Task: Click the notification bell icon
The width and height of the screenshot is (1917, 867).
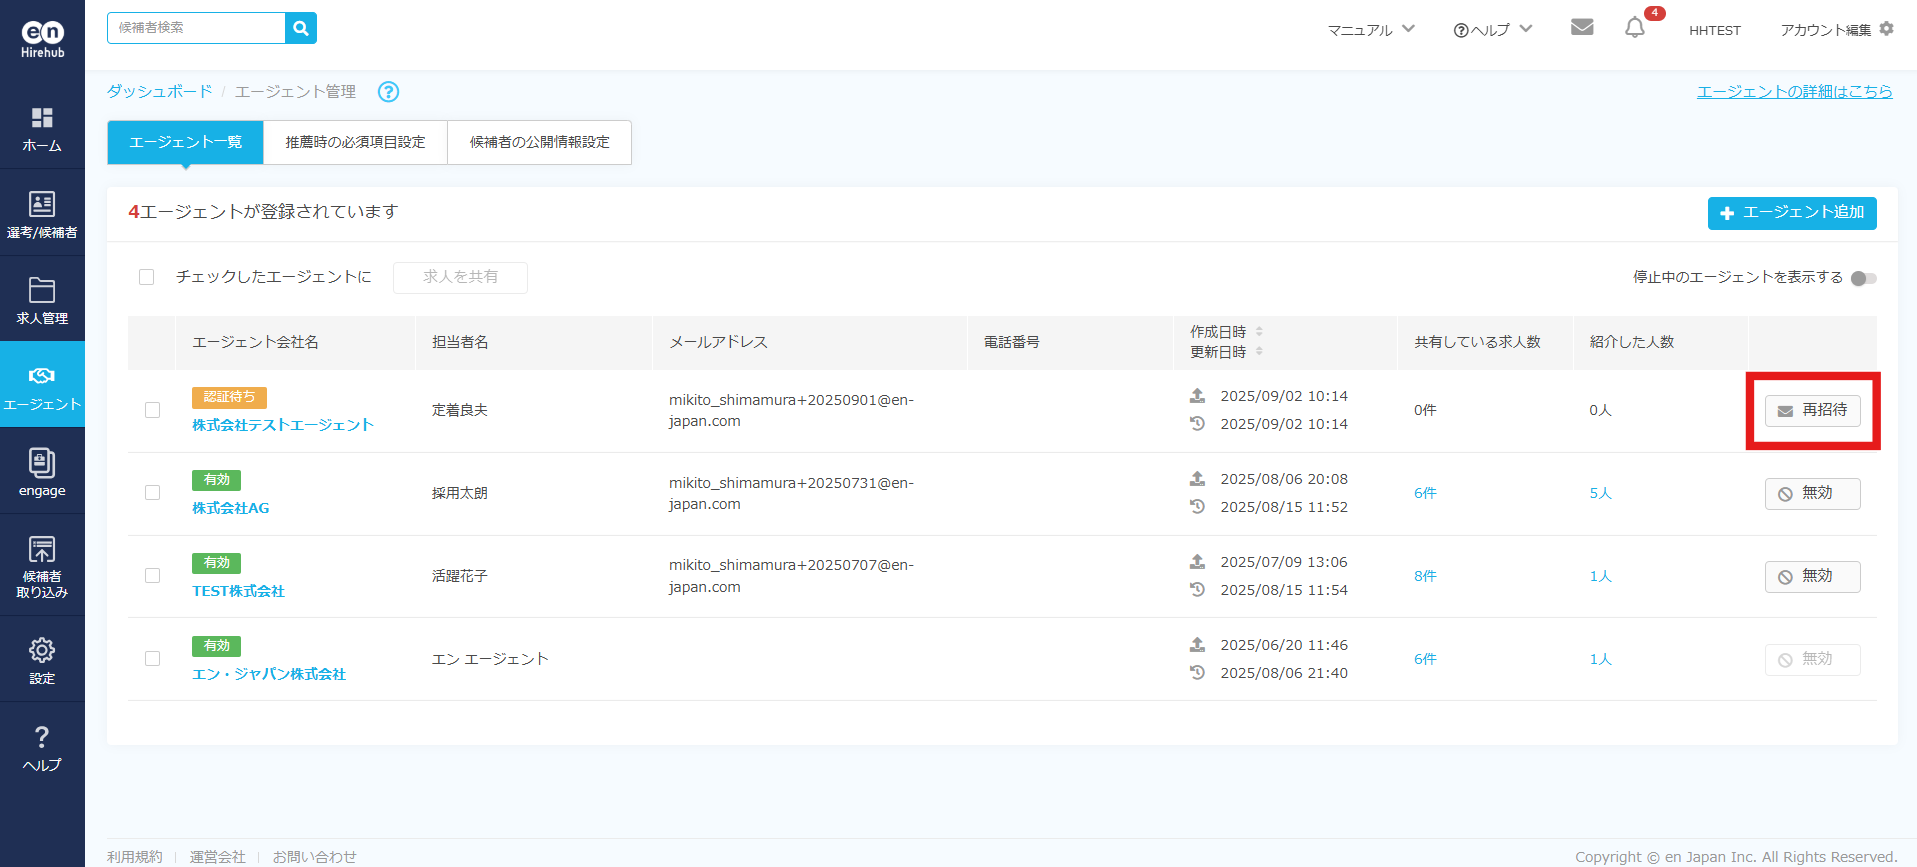Action: point(1635,28)
